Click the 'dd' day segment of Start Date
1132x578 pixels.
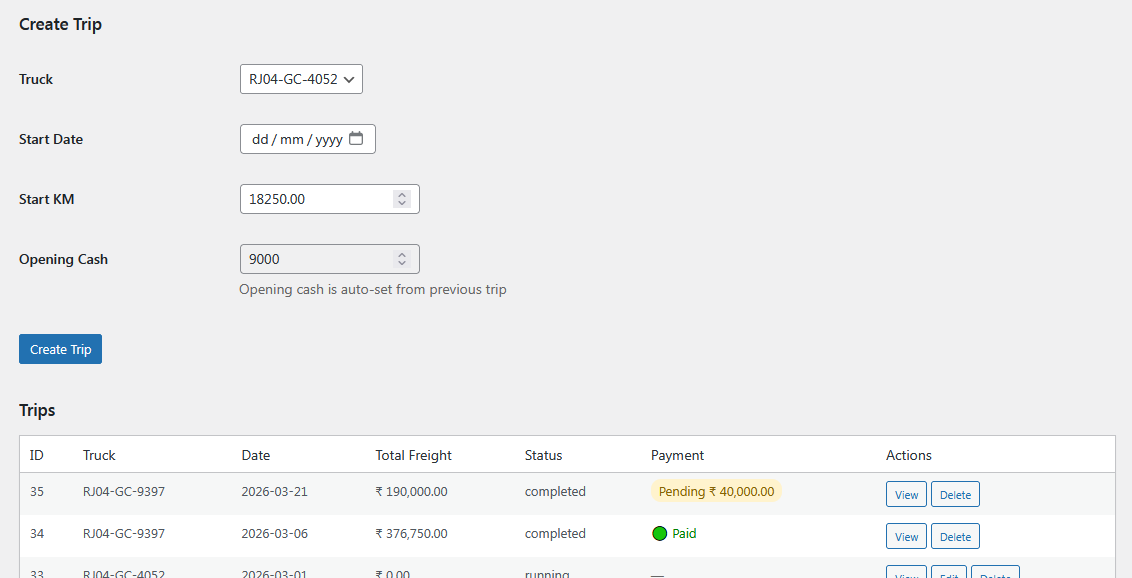(260, 139)
